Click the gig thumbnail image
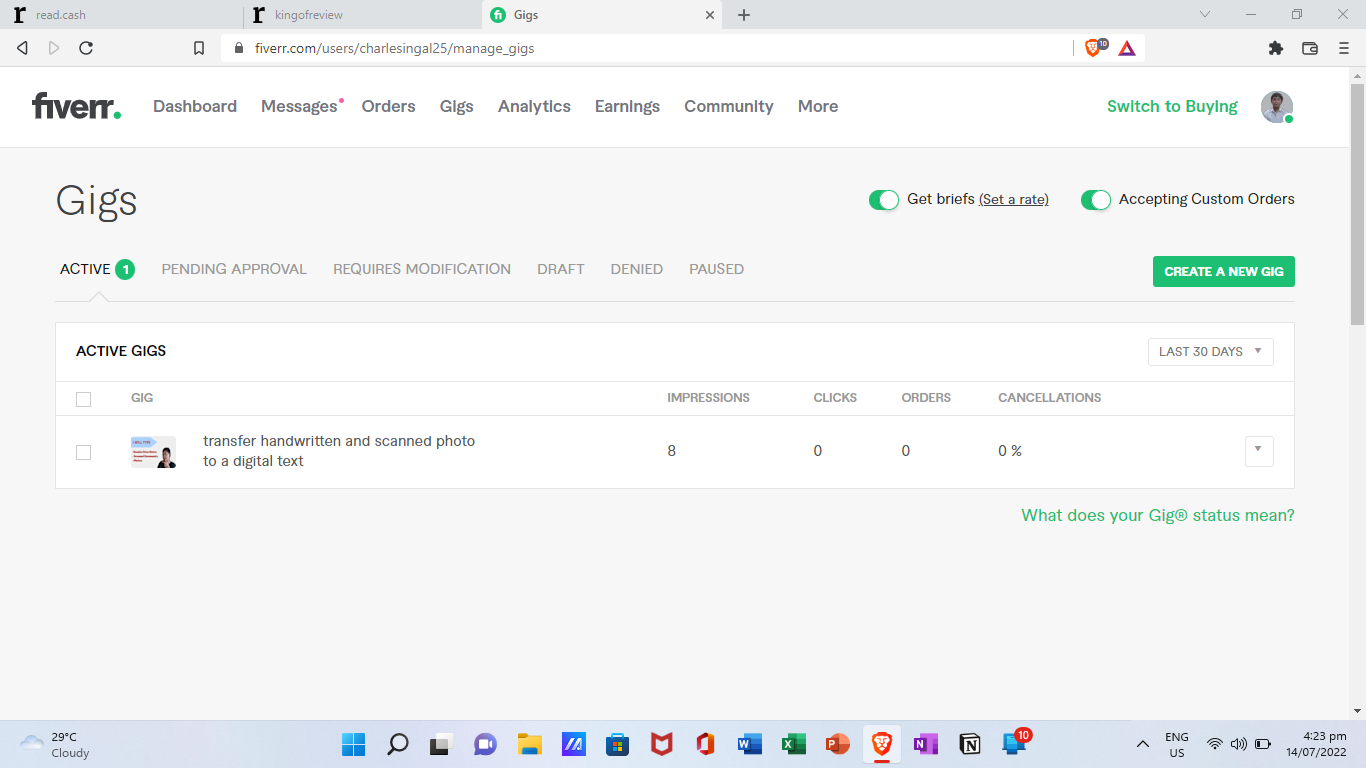This screenshot has height=768, width=1366. [x=153, y=452]
